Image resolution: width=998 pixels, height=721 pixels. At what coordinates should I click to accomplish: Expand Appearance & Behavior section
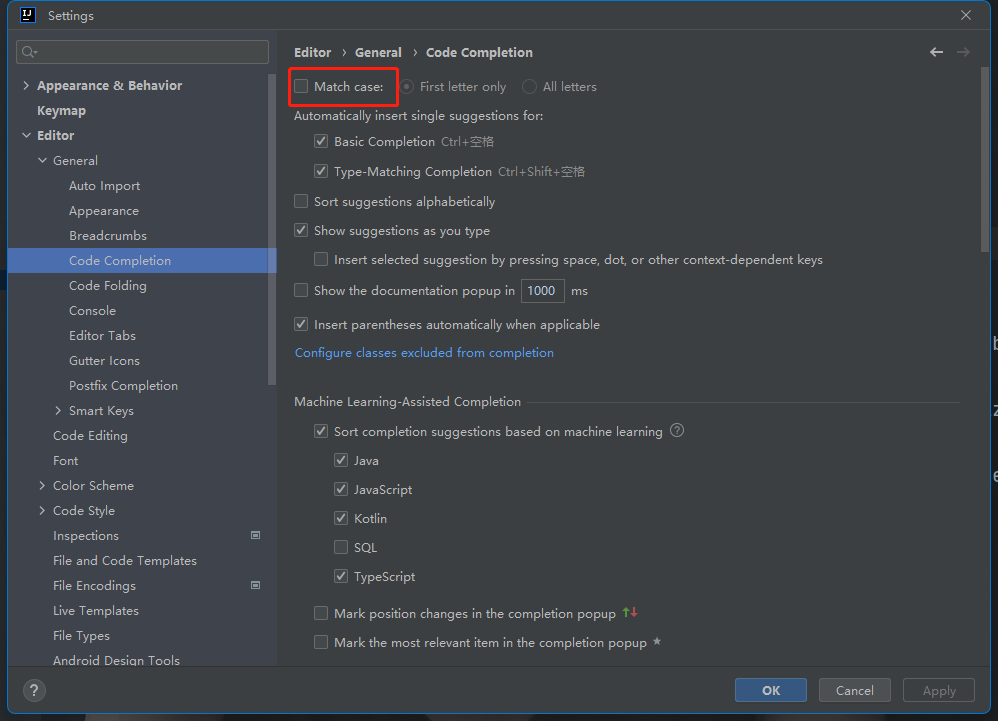coord(26,85)
